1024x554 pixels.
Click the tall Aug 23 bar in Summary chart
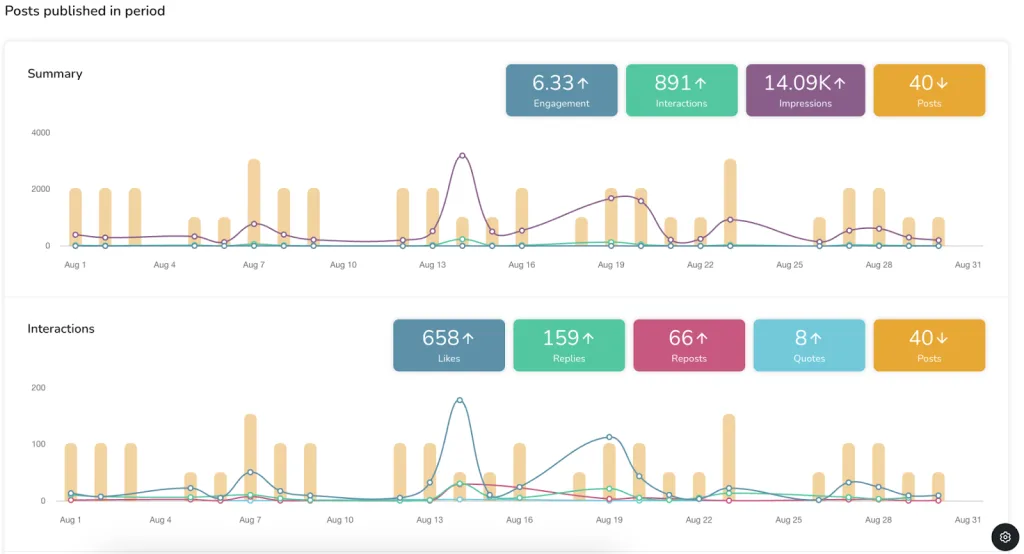tap(730, 203)
